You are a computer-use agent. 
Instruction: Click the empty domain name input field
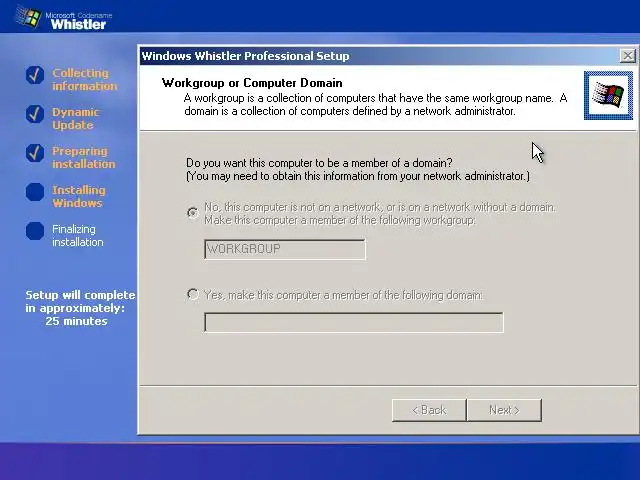354,322
